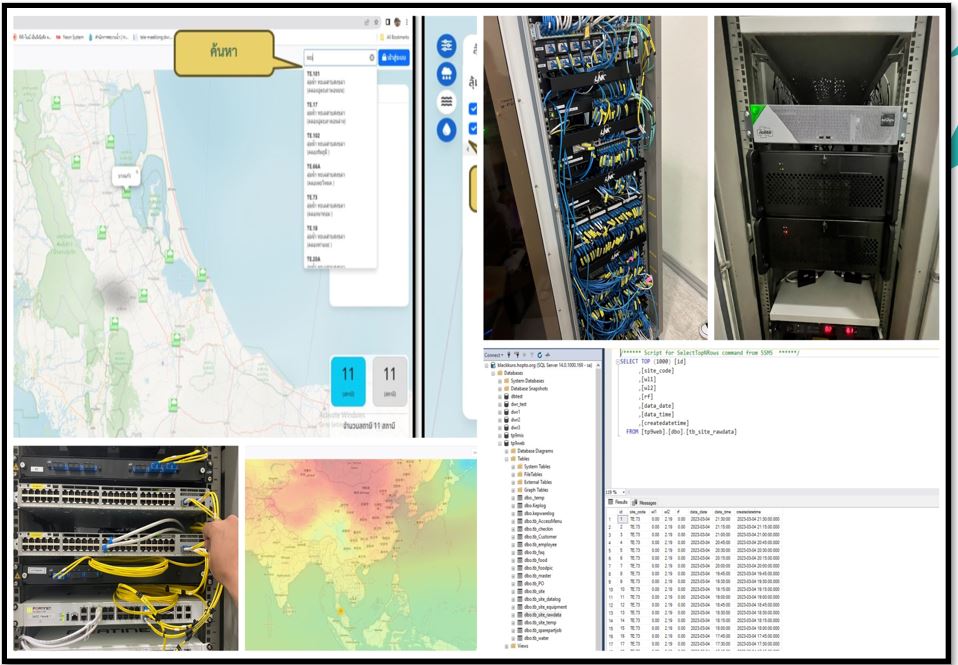Click the site_code column header in results
This screenshot has width=958, height=665.
(x=637, y=512)
